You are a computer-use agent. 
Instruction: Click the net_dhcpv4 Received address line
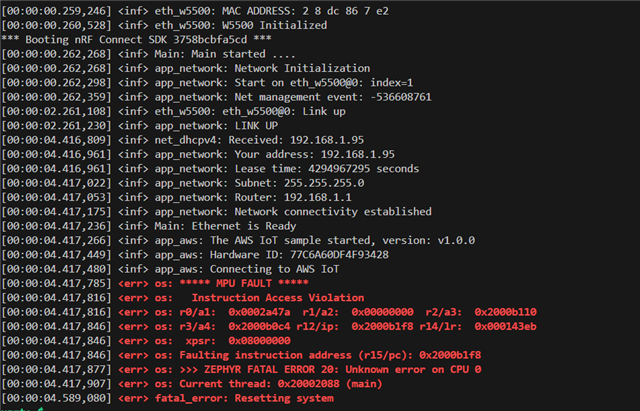click(x=182, y=140)
